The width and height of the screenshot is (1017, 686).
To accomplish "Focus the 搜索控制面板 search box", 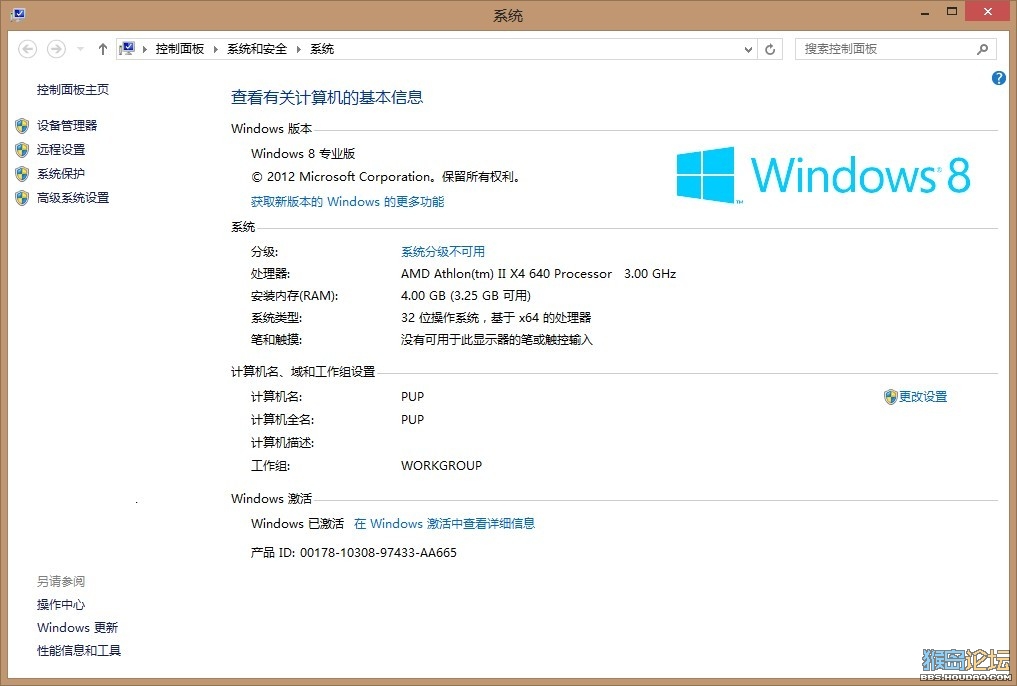I will click(x=895, y=49).
